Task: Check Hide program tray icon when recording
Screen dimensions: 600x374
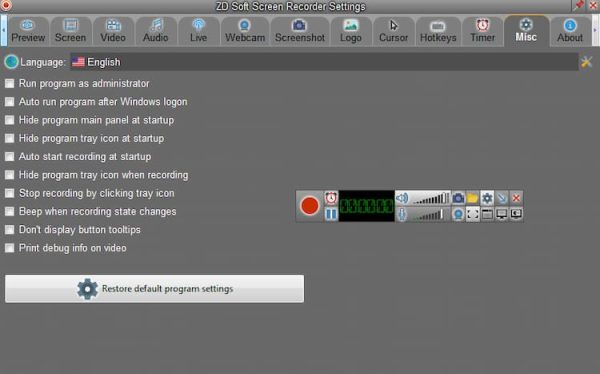Action: coord(9,175)
